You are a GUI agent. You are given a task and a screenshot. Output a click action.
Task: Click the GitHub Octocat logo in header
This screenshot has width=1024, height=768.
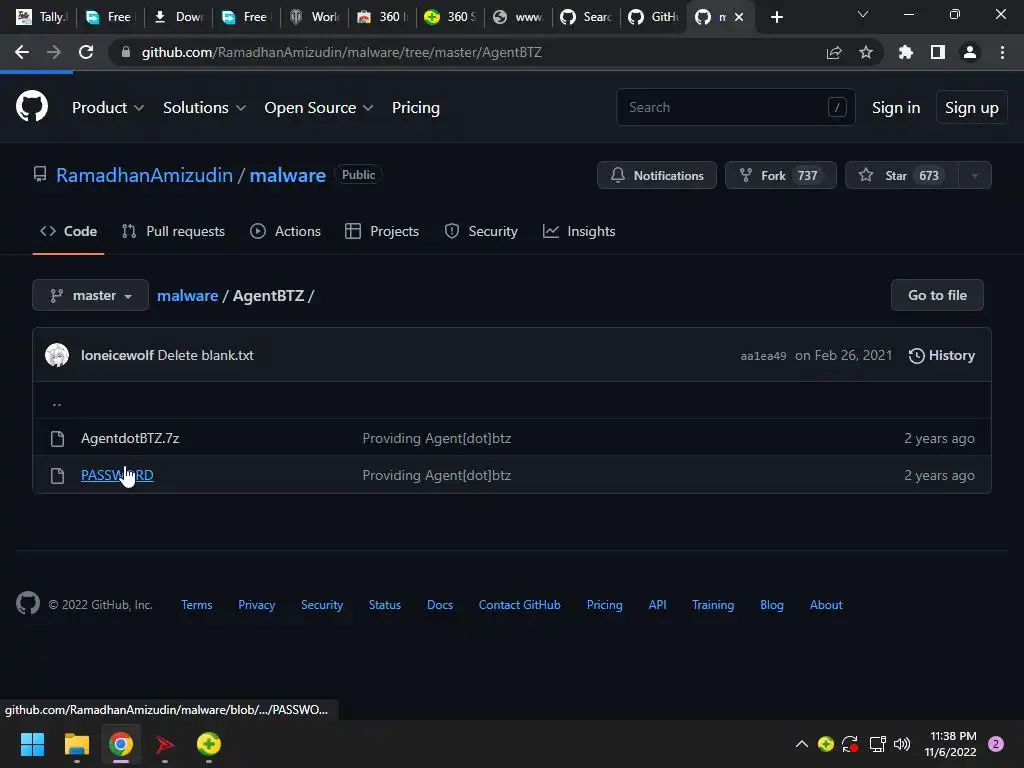(31, 106)
